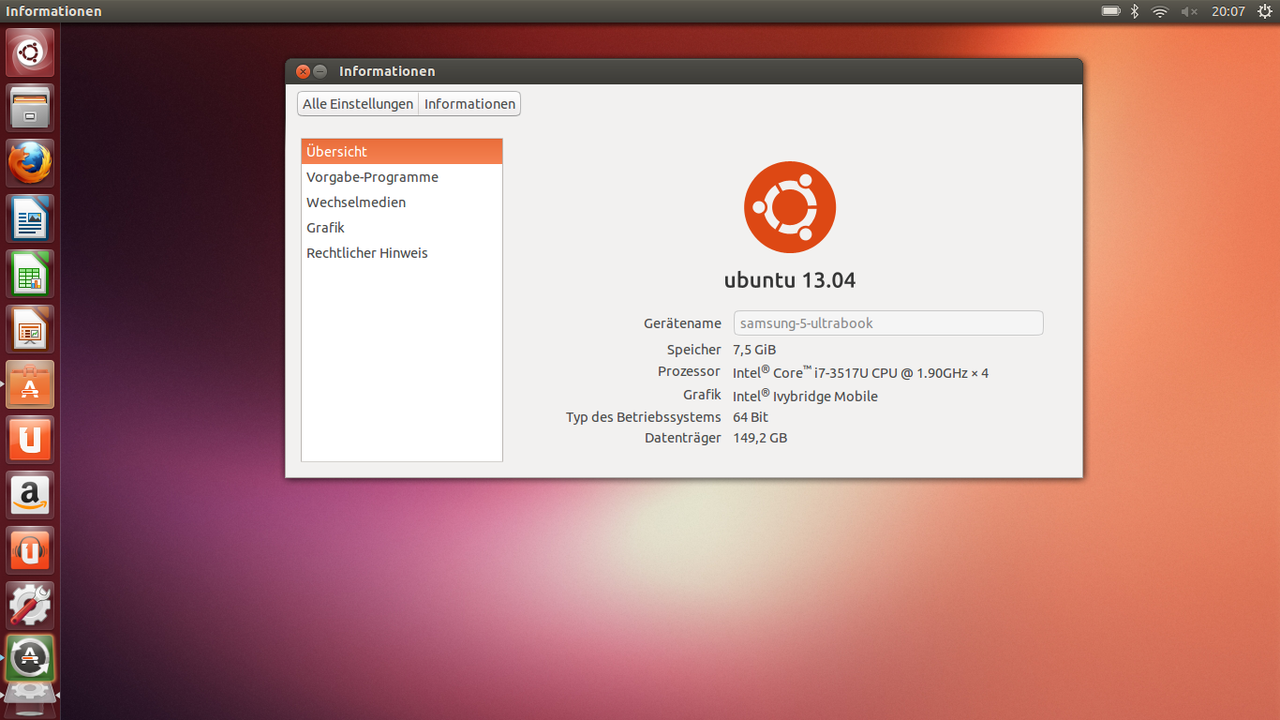
Task: Open the Ubuntu Dash home launcher
Action: point(30,52)
